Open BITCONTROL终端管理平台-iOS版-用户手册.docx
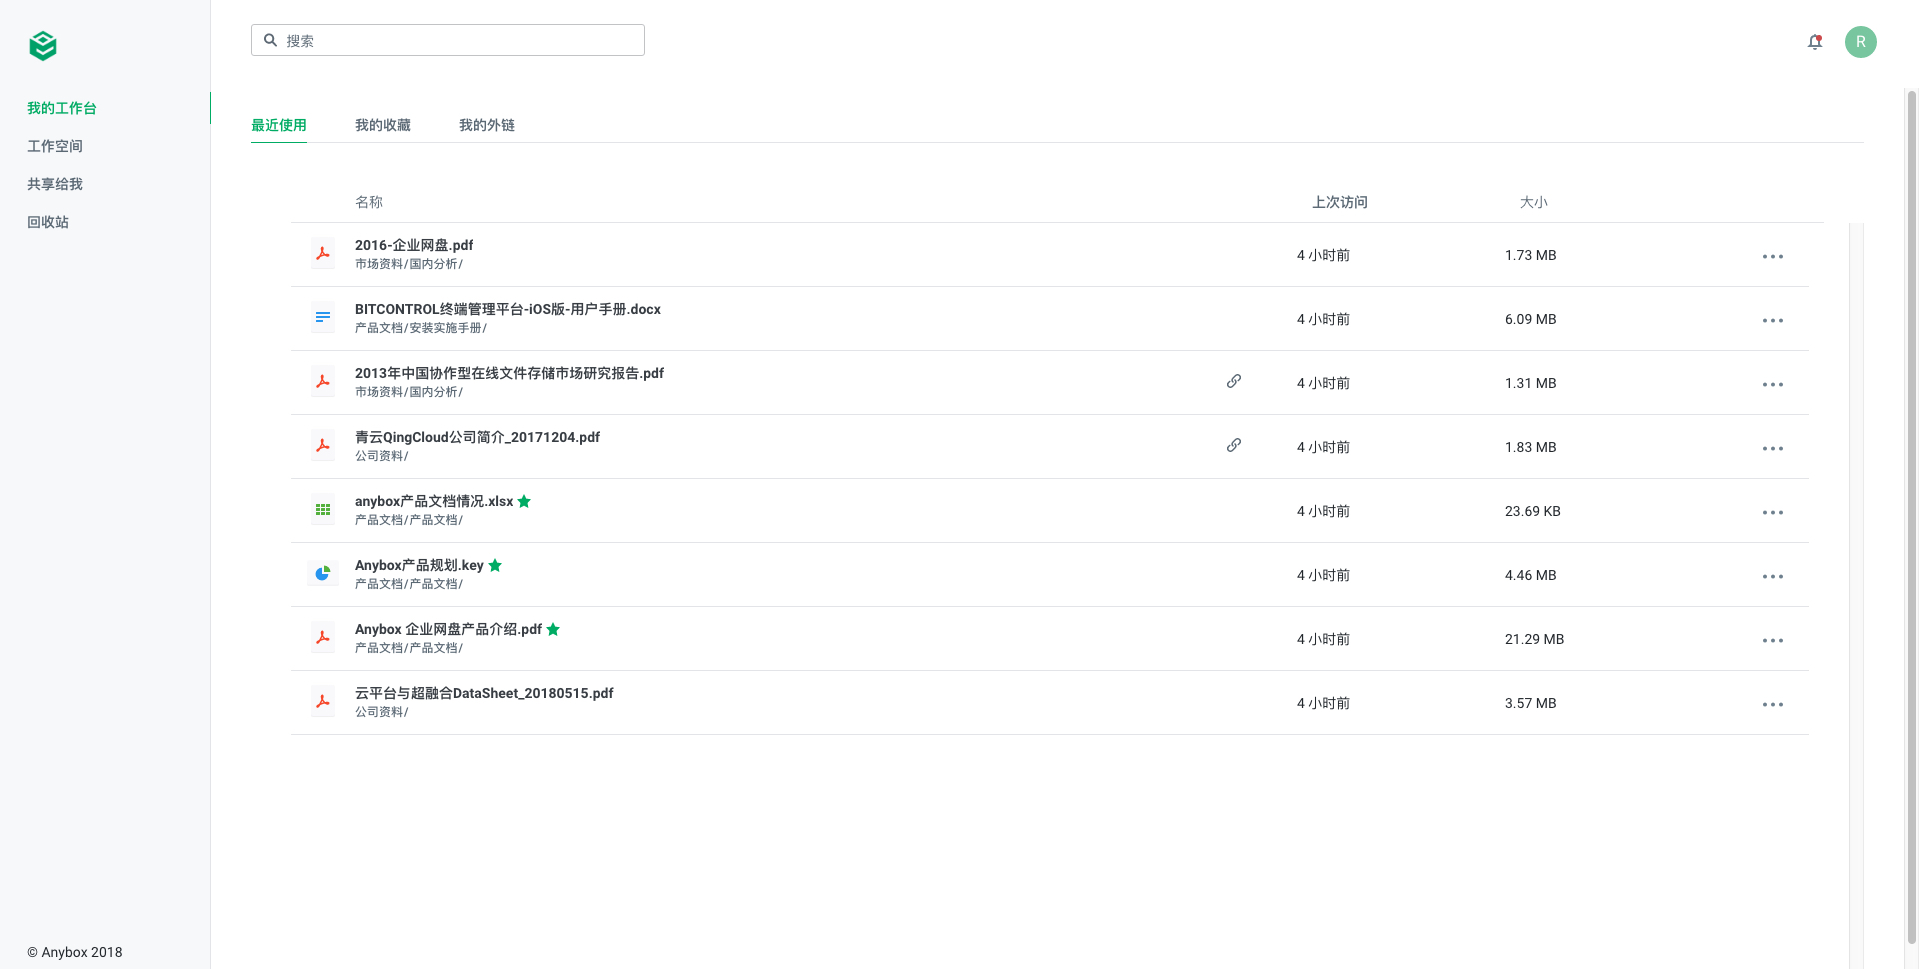Image resolution: width=1919 pixels, height=969 pixels. (508, 309)
